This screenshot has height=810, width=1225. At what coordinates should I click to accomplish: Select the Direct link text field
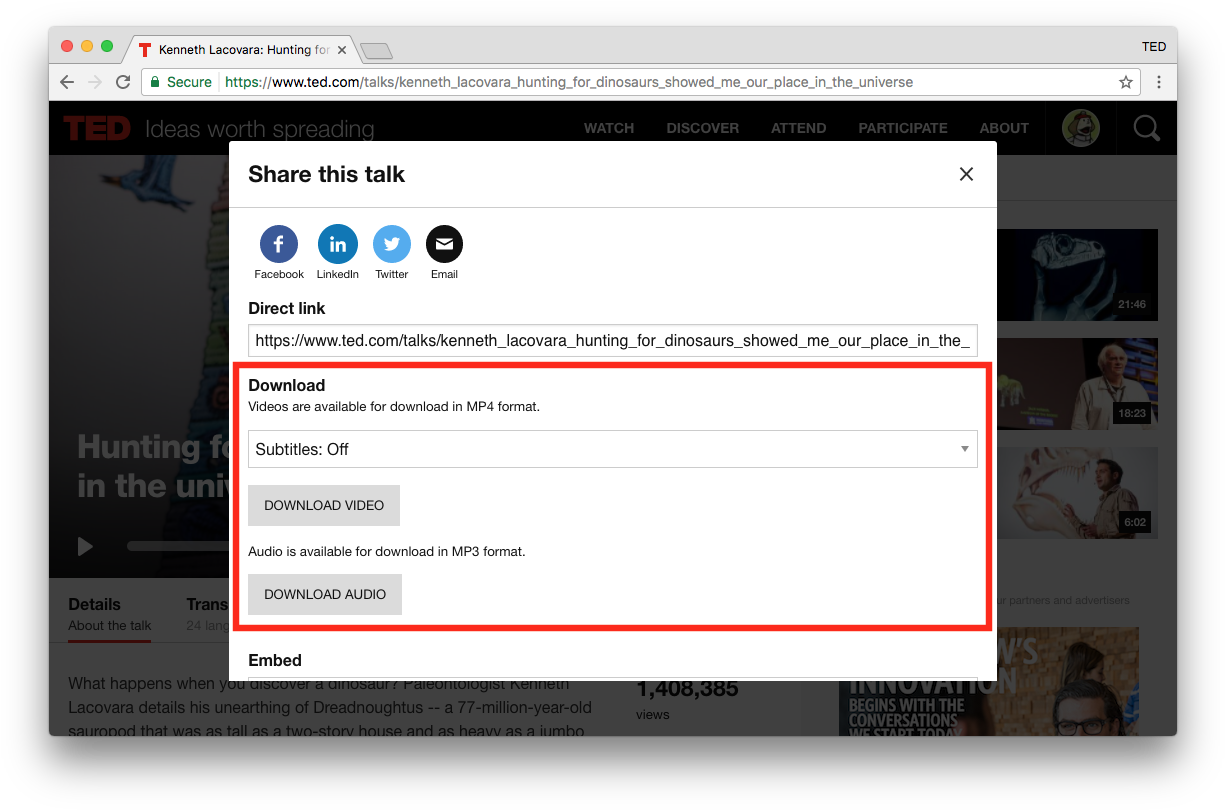(612, 341)
